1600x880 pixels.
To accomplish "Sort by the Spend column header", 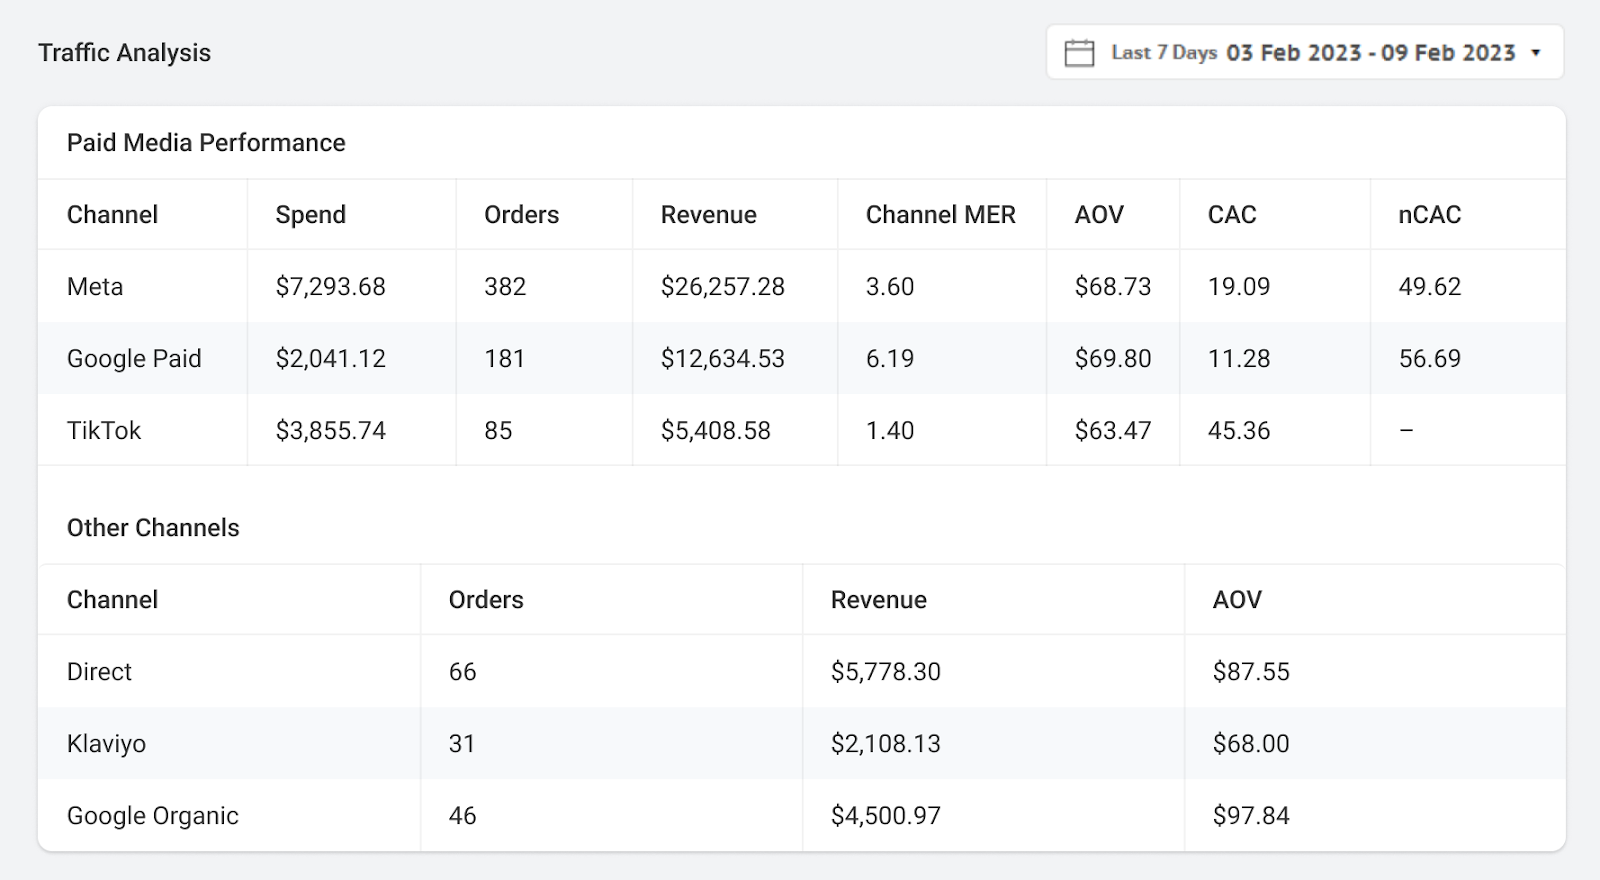I will click(x=310, y=215).
